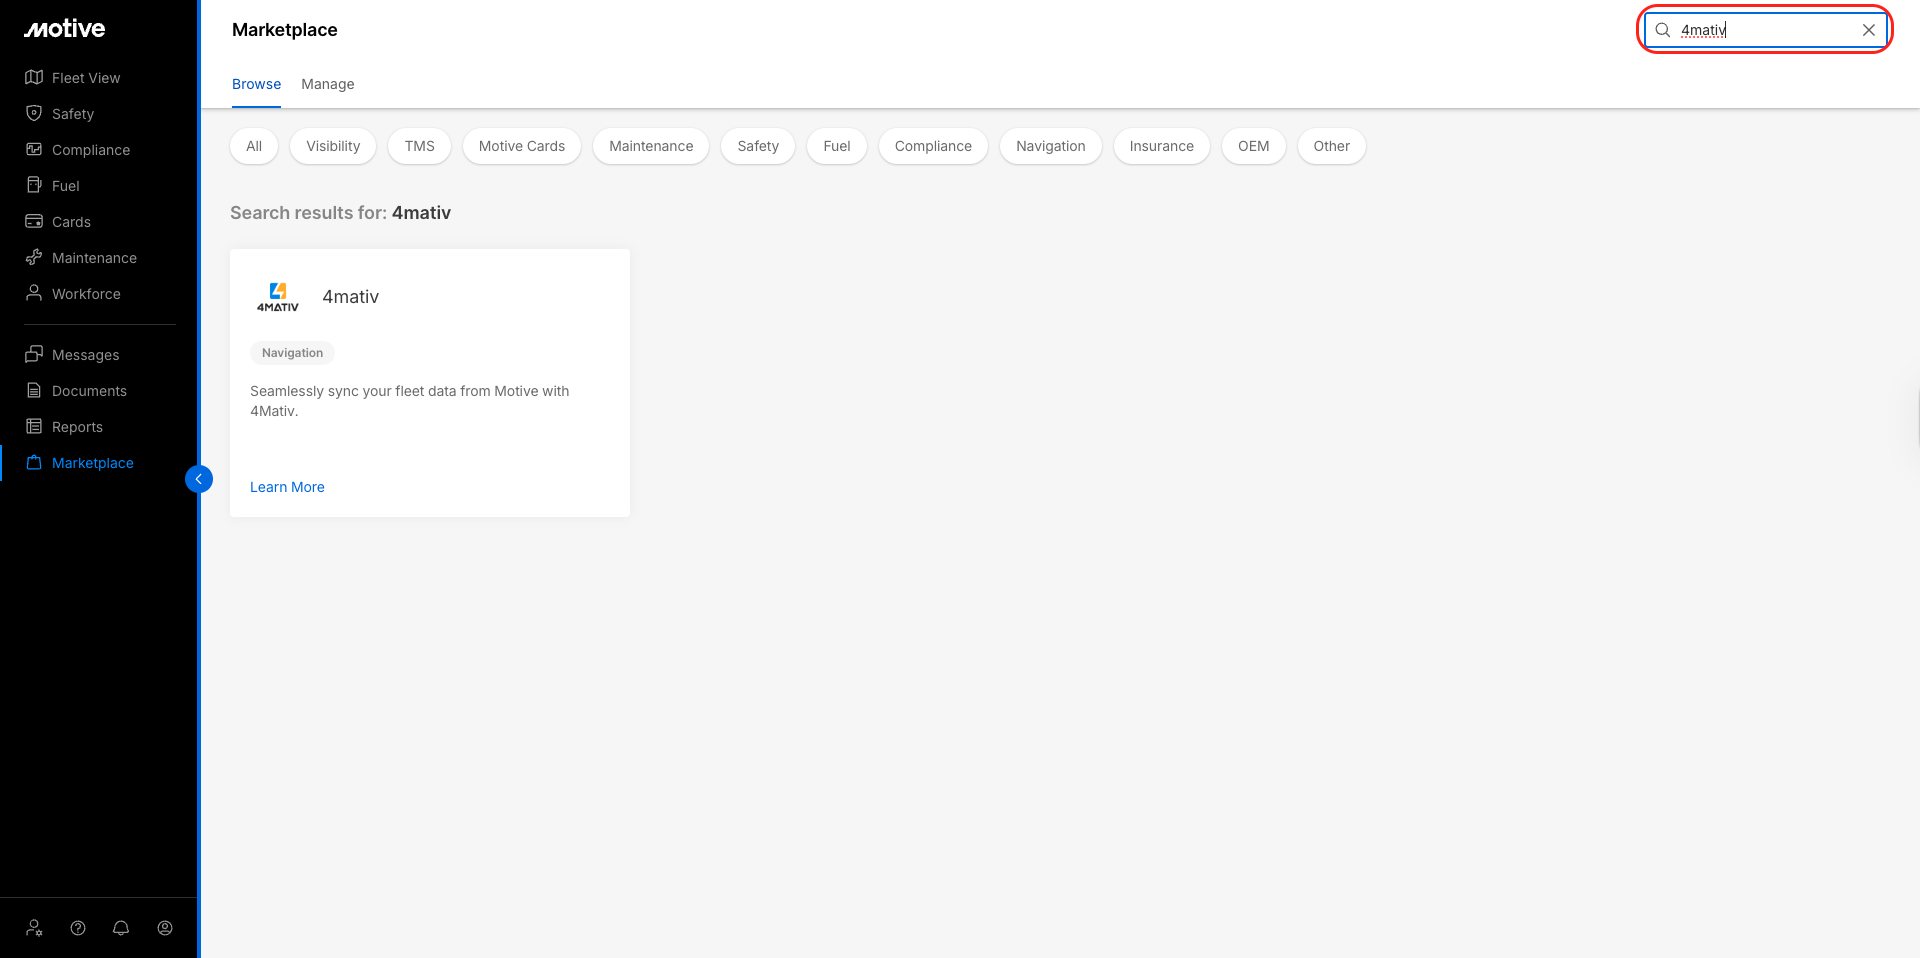Filter by Other category
Image resolution: width=1920 pixels, height=958 pixels.
[1332, 146]
